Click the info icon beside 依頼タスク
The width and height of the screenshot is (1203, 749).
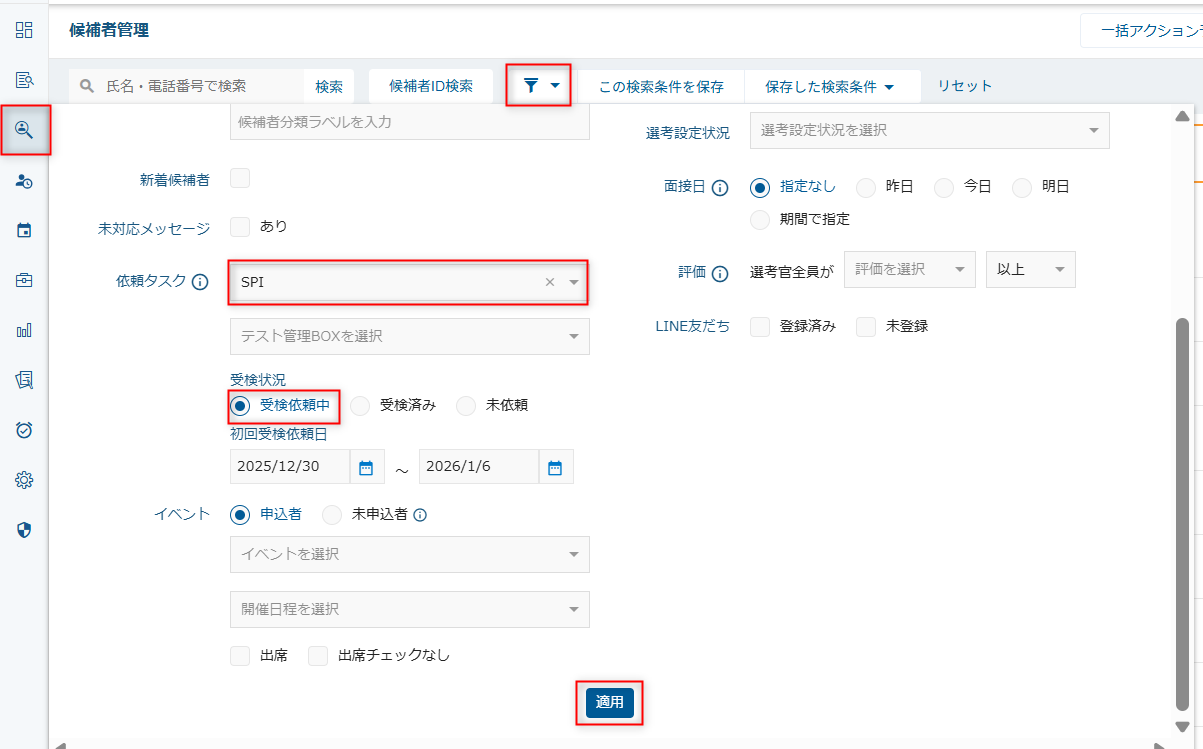200,282
